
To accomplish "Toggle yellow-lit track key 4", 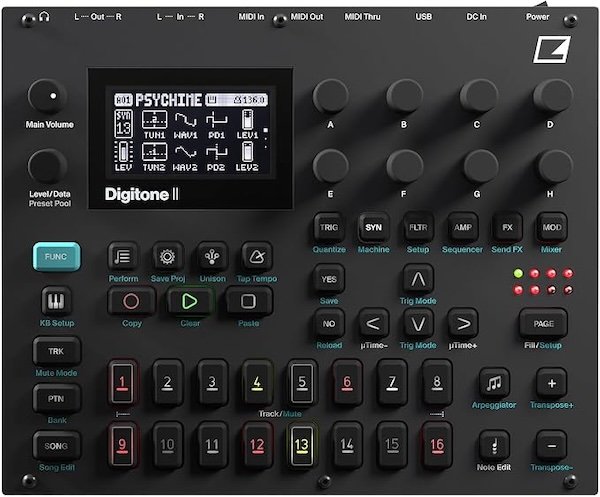I will (x=257, y=383).
